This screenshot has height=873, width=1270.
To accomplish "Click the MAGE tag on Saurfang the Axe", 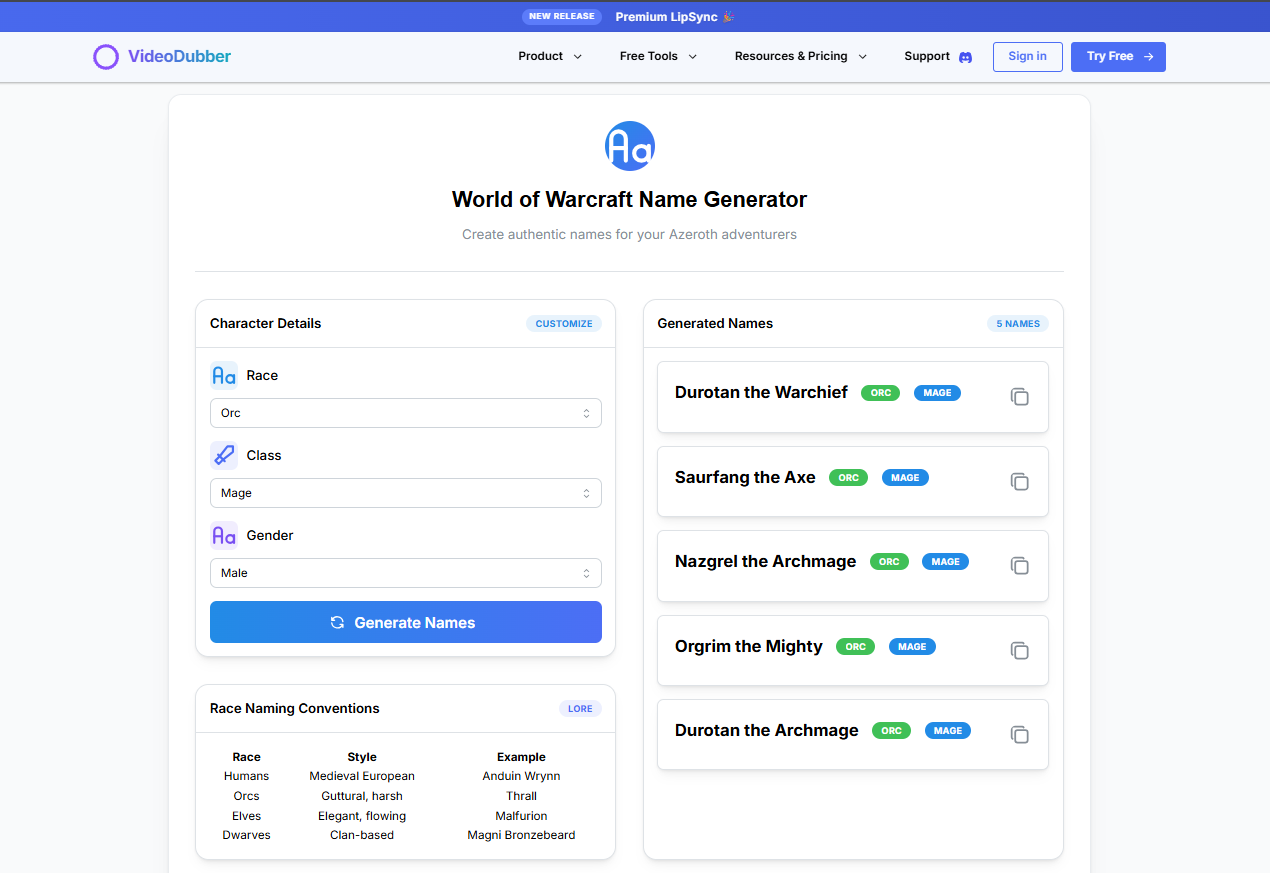I will tap(905, 478).
